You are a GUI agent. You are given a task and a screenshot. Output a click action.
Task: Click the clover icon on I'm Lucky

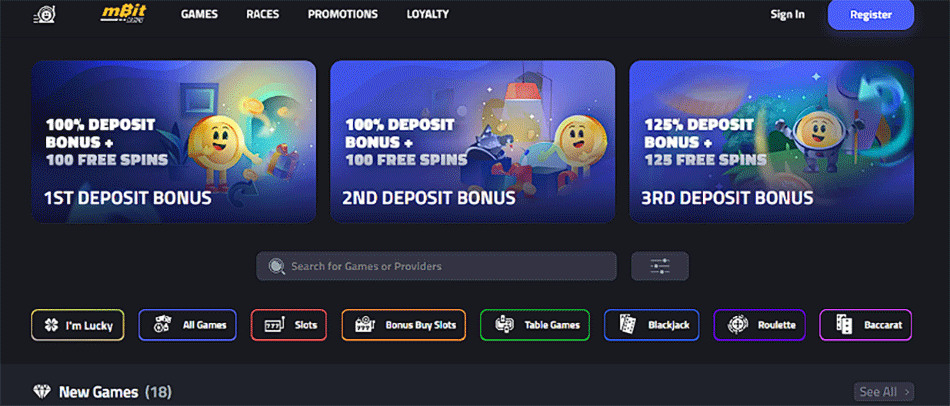(x=52, y=325)
